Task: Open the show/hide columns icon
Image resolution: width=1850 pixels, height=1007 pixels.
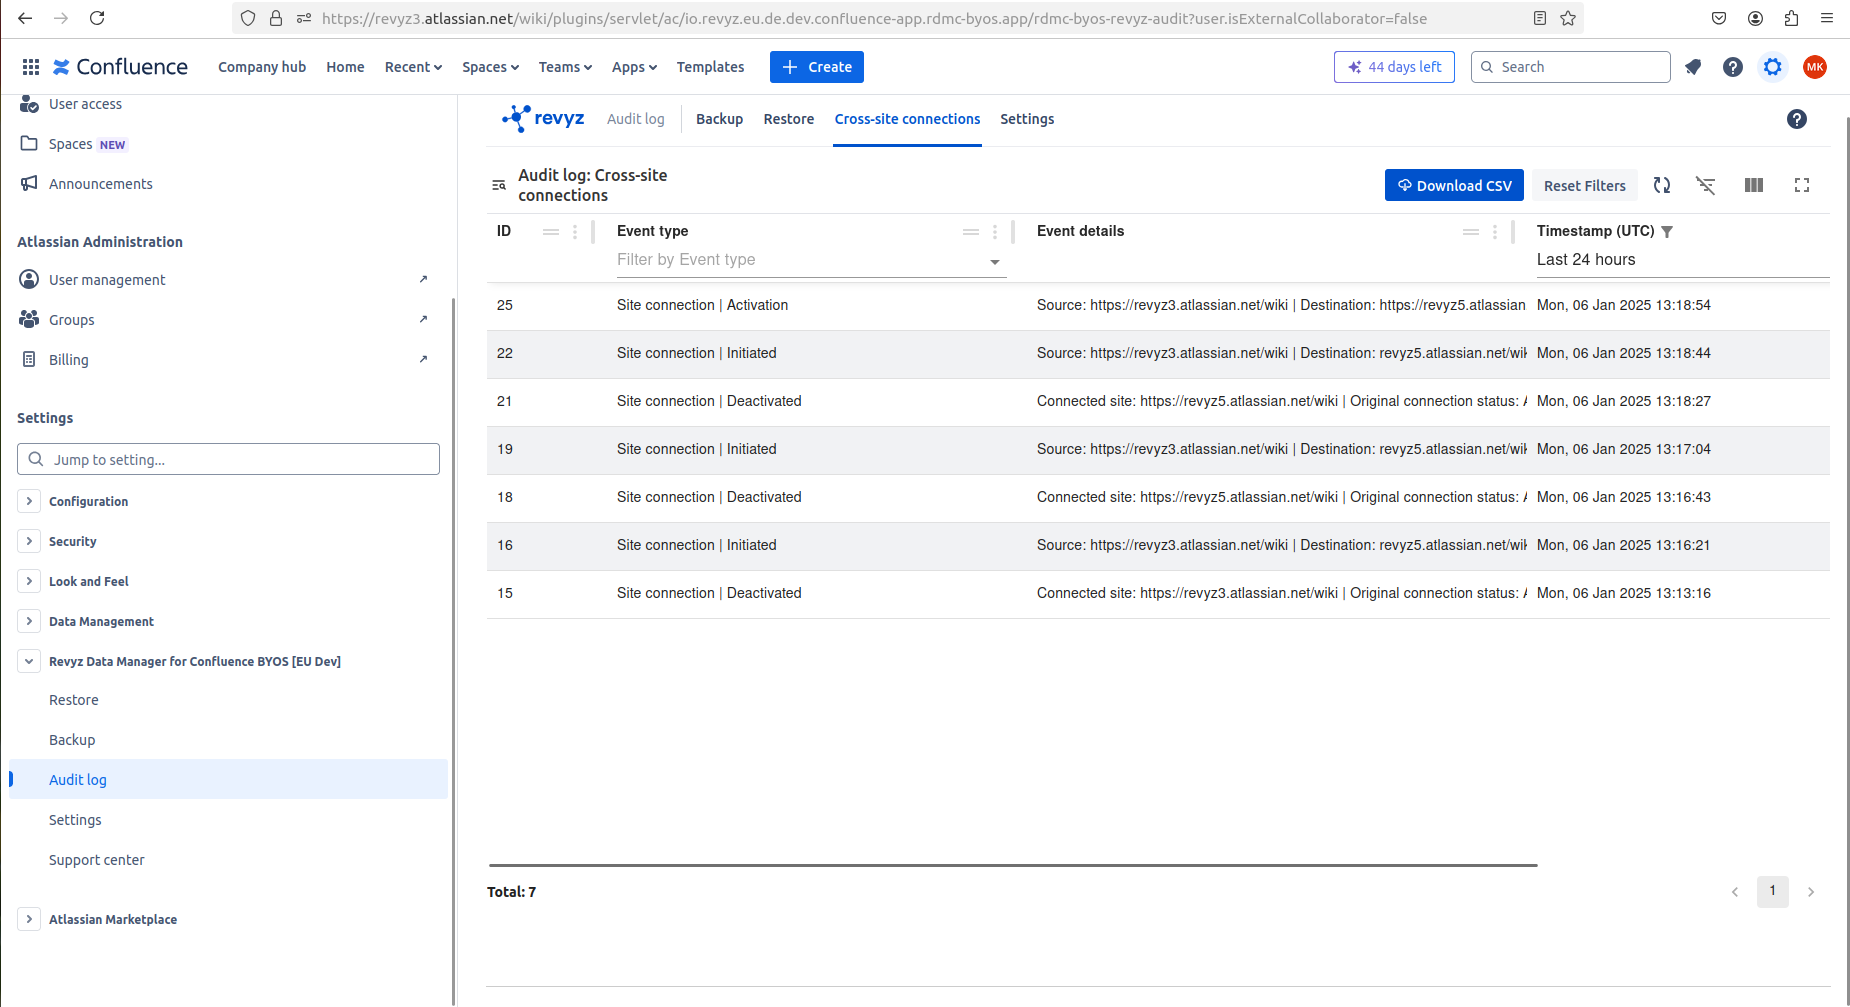Action: coord(1754,185)
